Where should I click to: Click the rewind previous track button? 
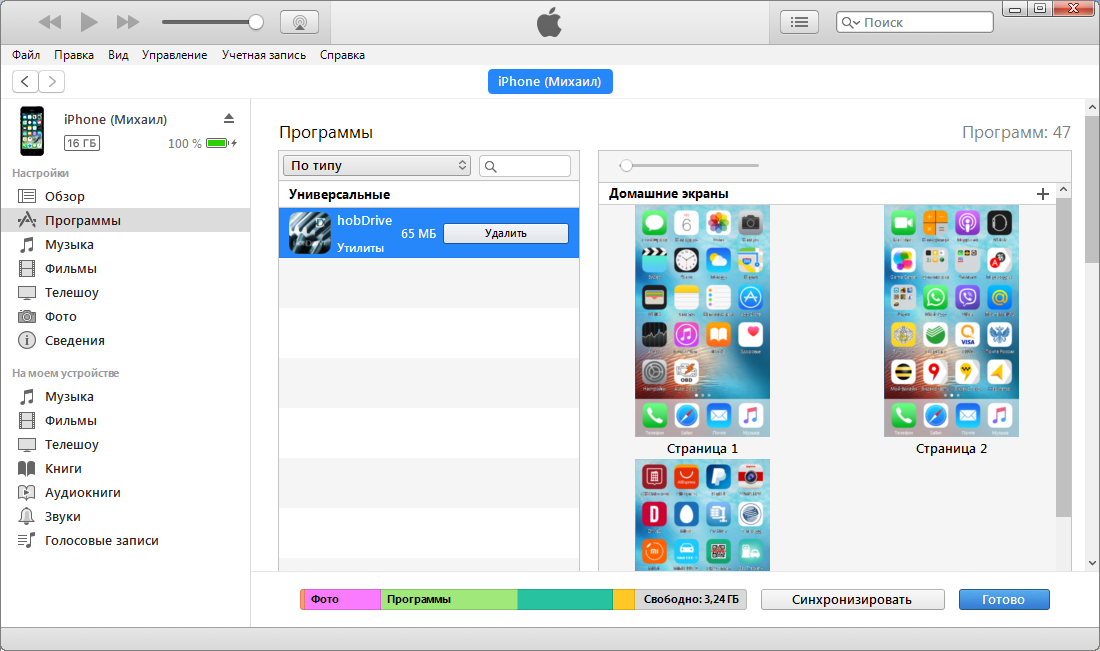(50, 22)
